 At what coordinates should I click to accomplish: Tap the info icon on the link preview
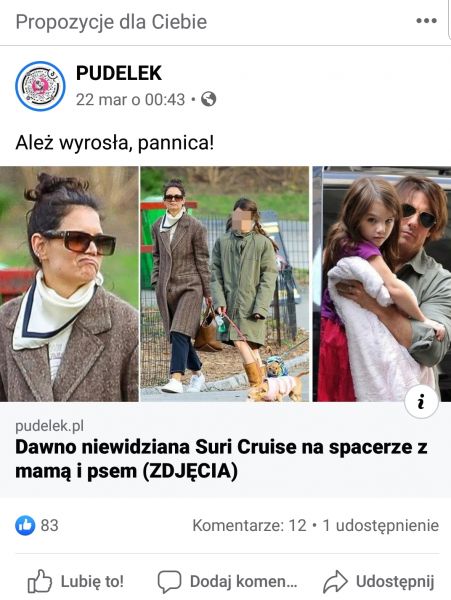pyautogui.click(x=421, y=402)
